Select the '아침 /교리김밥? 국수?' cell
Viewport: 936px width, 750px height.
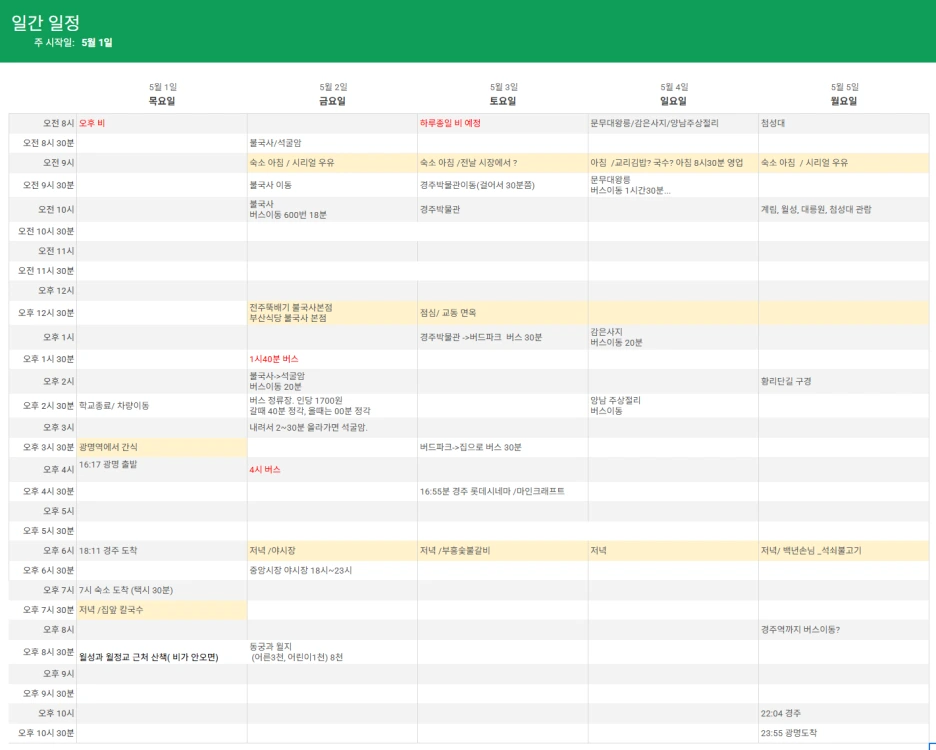pos(673,162)
